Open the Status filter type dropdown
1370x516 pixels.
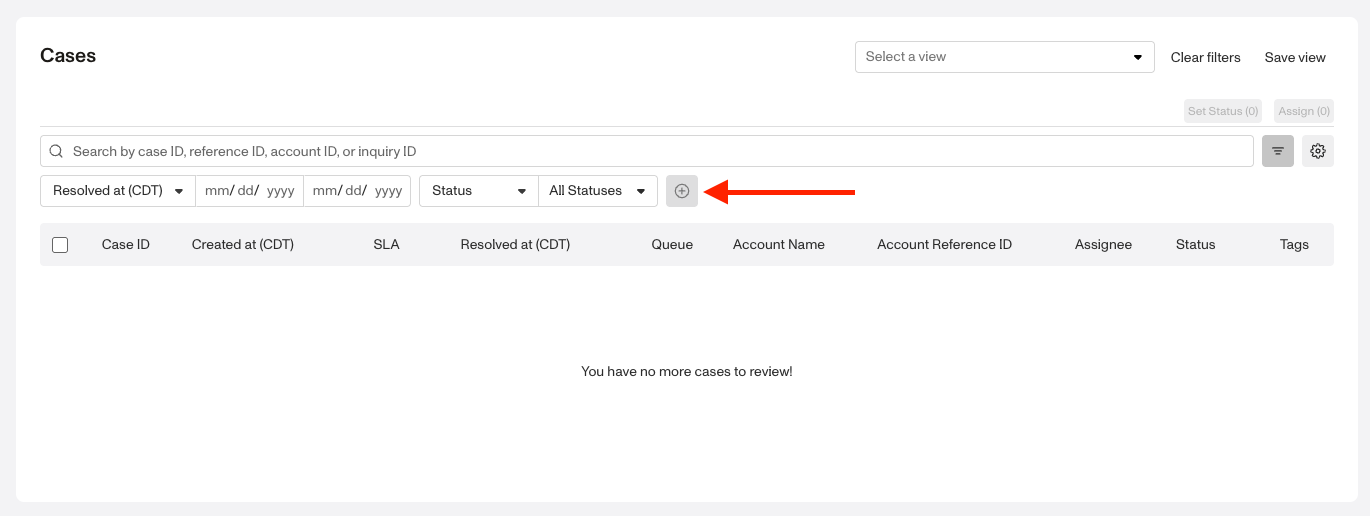click(479, 191)
